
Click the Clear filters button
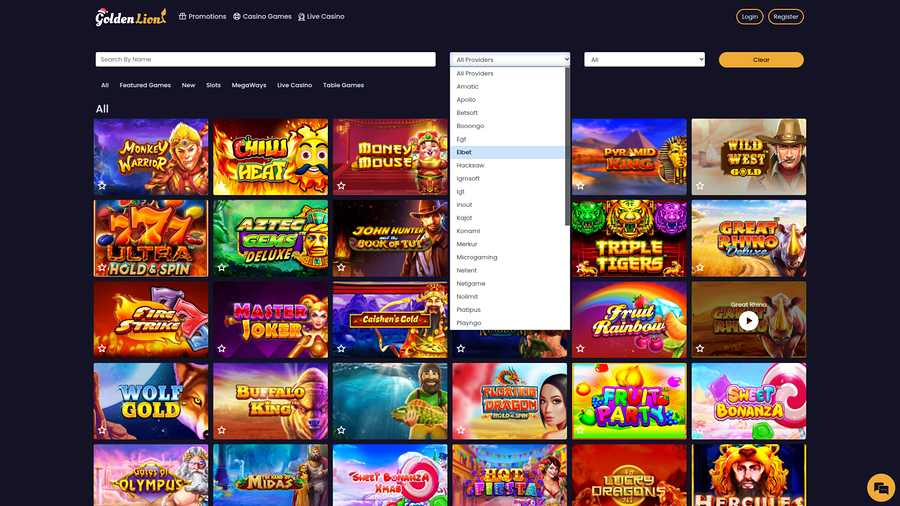(x=761, y=60)
